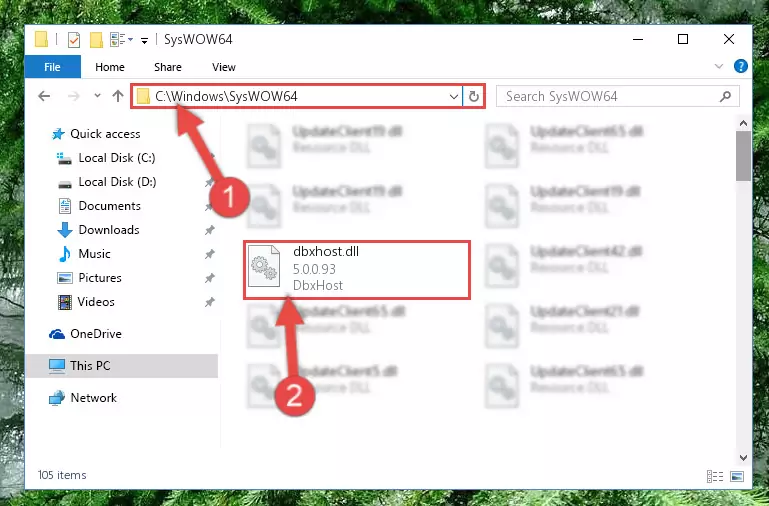The height and width of the screenshot is (506, 769).
Task: Click the Local Disk (C:) drive icon
Action: click(65, 158)
